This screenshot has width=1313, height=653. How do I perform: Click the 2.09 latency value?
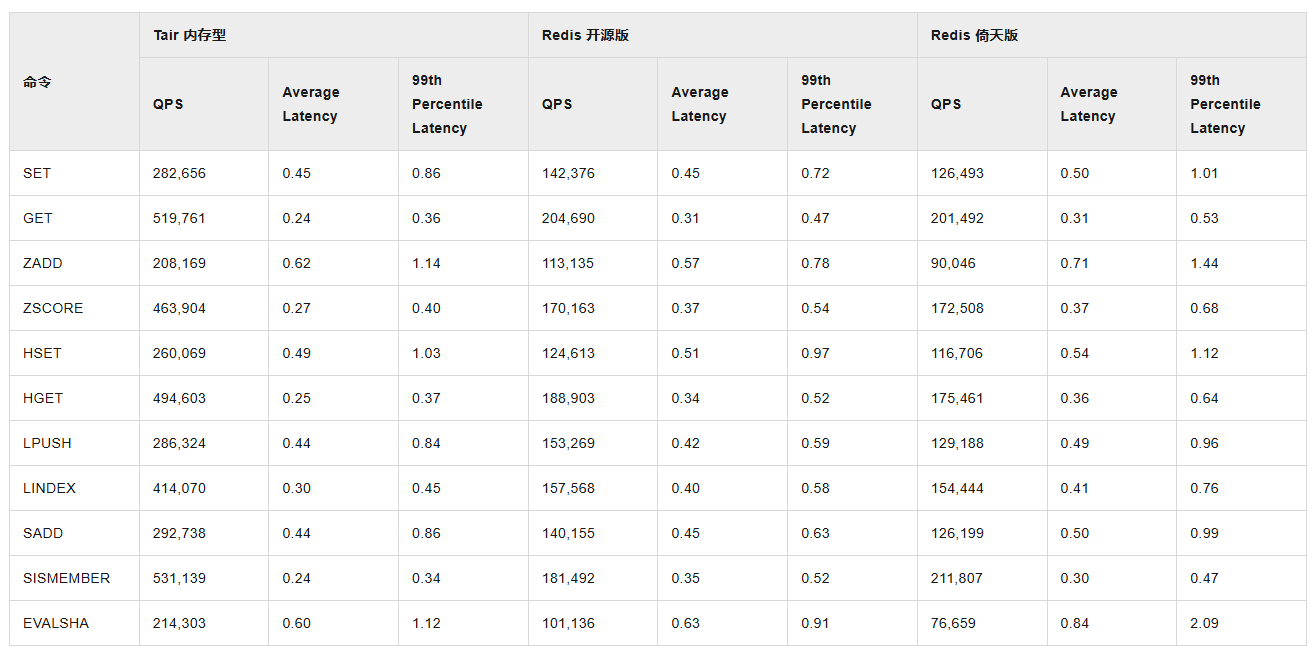click(1204, 623)
